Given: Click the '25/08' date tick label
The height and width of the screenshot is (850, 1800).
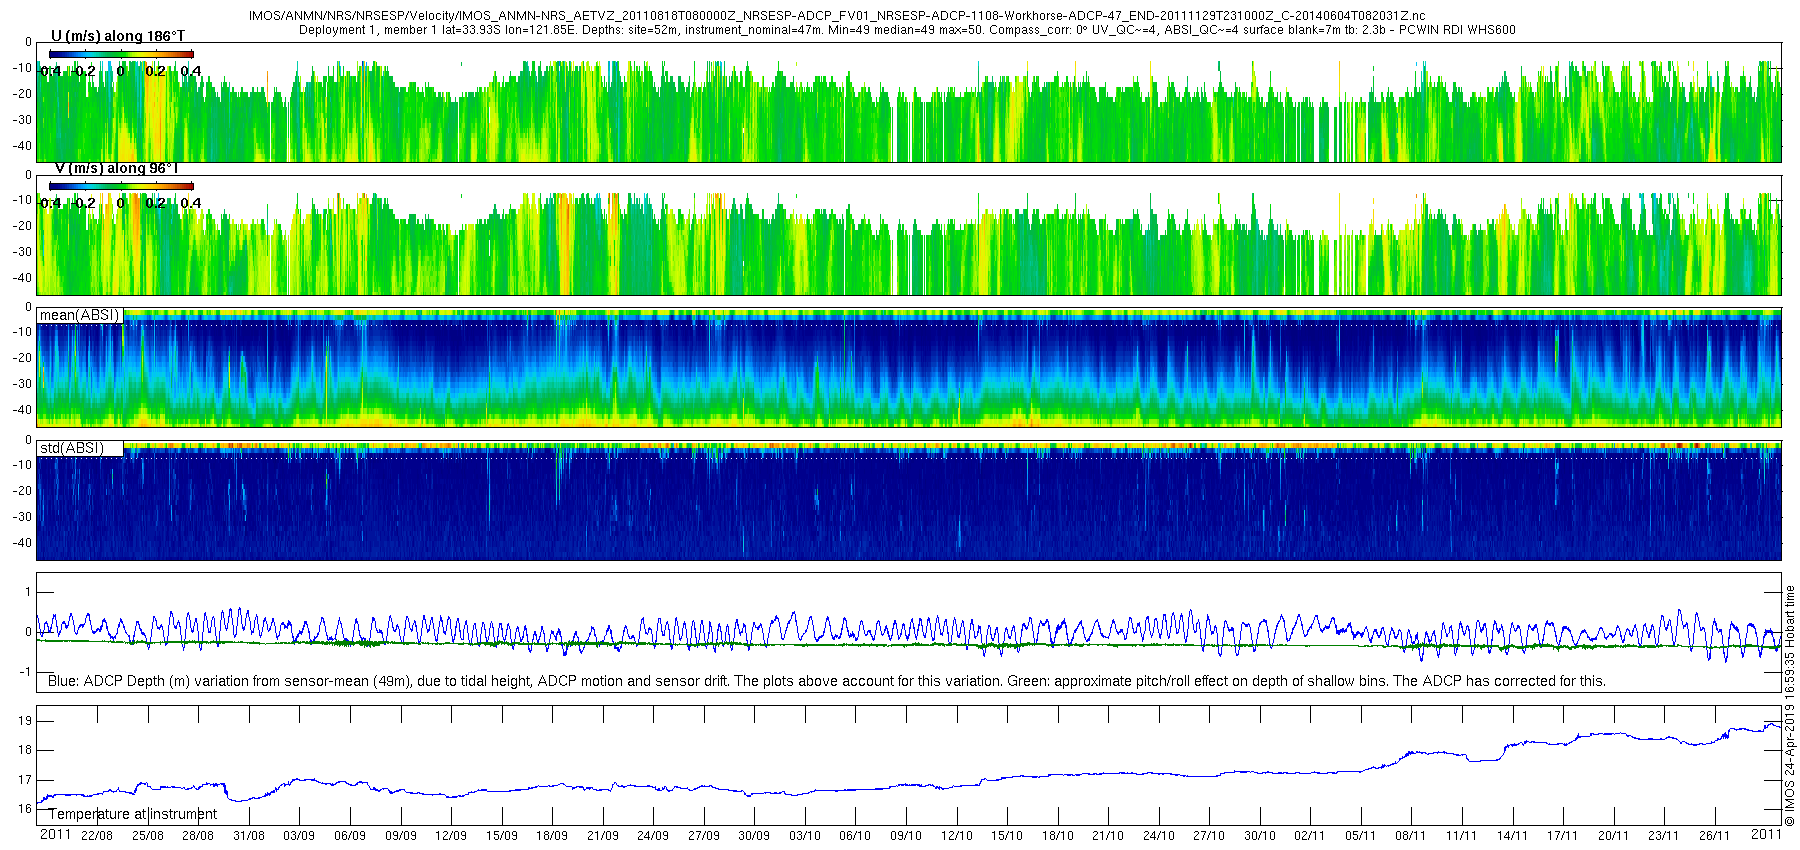Looking at the screenshot, I should pyautogui.click(x=147, y=836).
